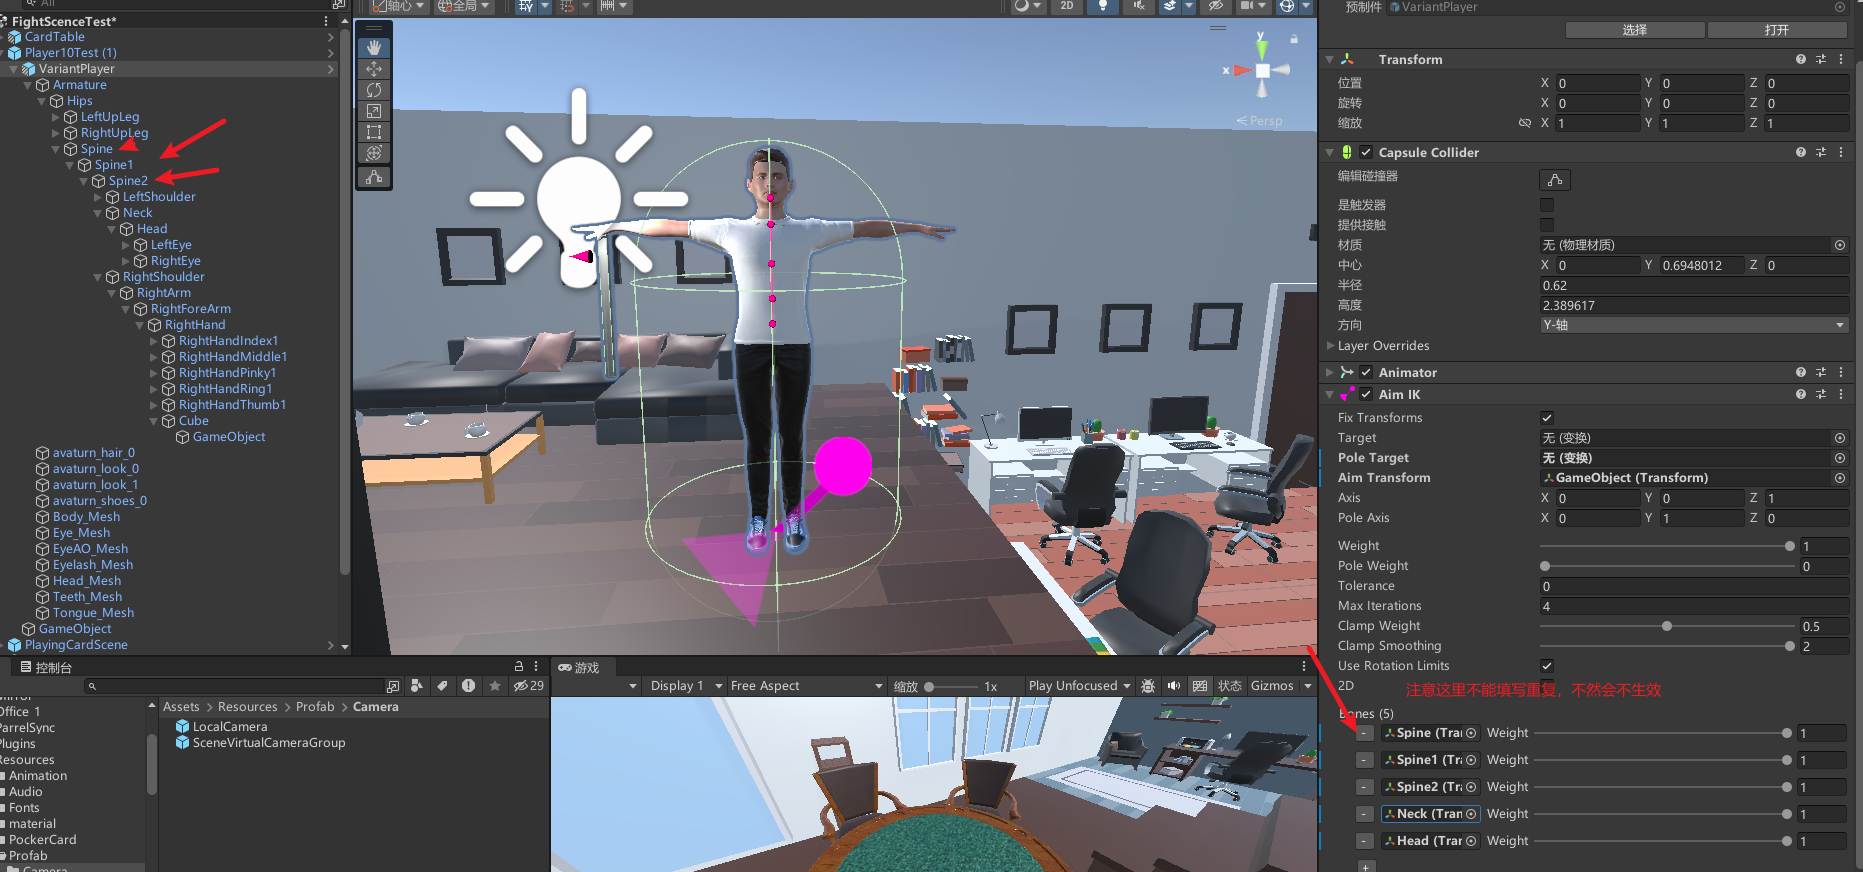Image resolution: width=1863 pixels, height=872 pixels.
Task: Expand the LeftUpLeg node in hierarchy
Action: tap(56, 117)
